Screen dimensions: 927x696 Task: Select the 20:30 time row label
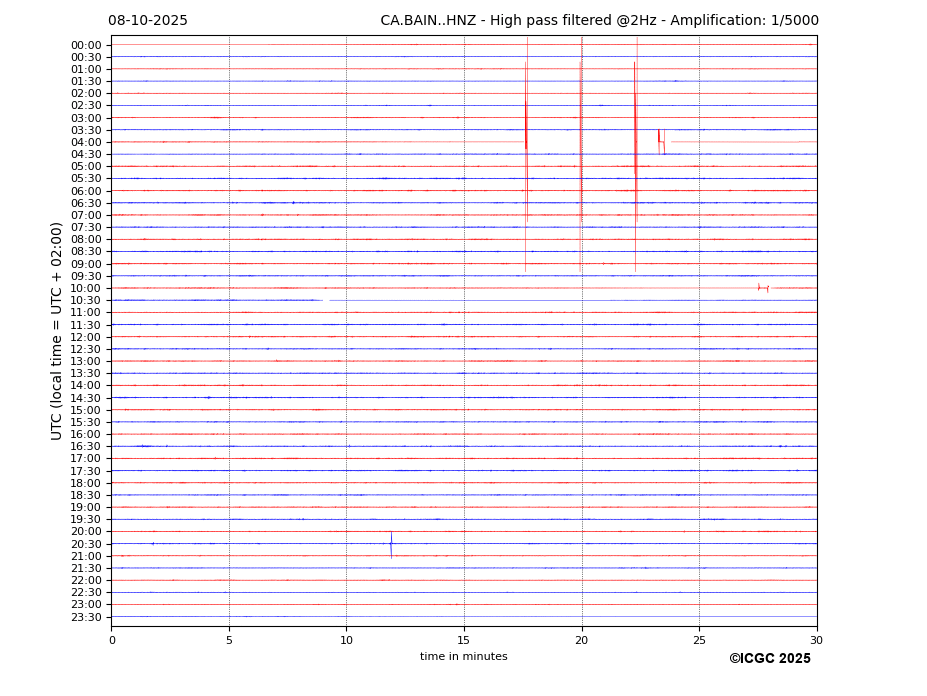86,544
